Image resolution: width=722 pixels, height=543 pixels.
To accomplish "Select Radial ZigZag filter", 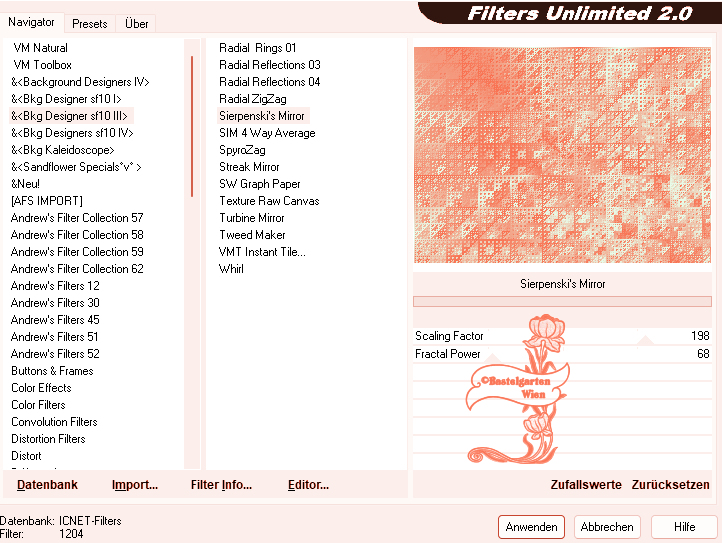I will pyautogui.click(x=252, y=99).
